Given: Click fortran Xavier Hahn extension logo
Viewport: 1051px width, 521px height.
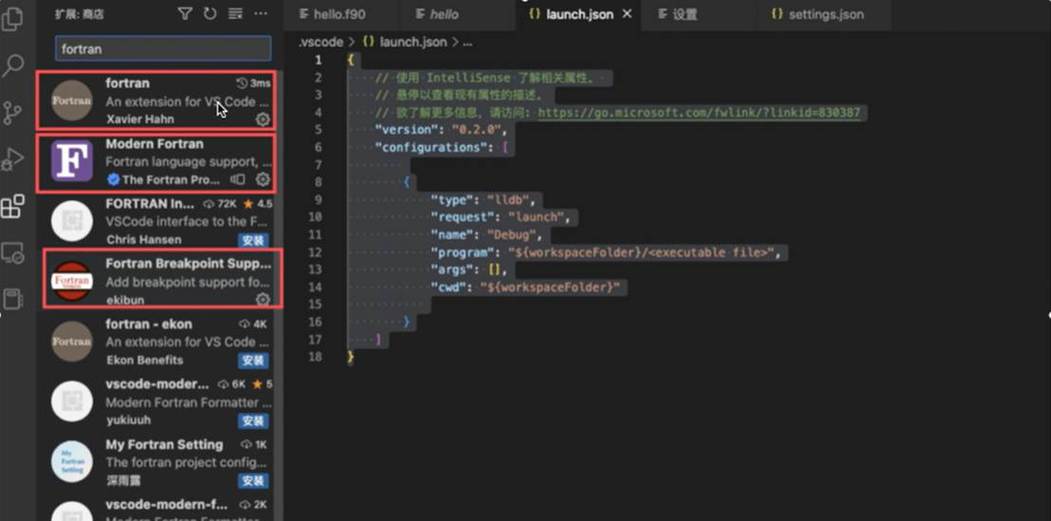Looking at the screenshot, I should click(72, 101).
